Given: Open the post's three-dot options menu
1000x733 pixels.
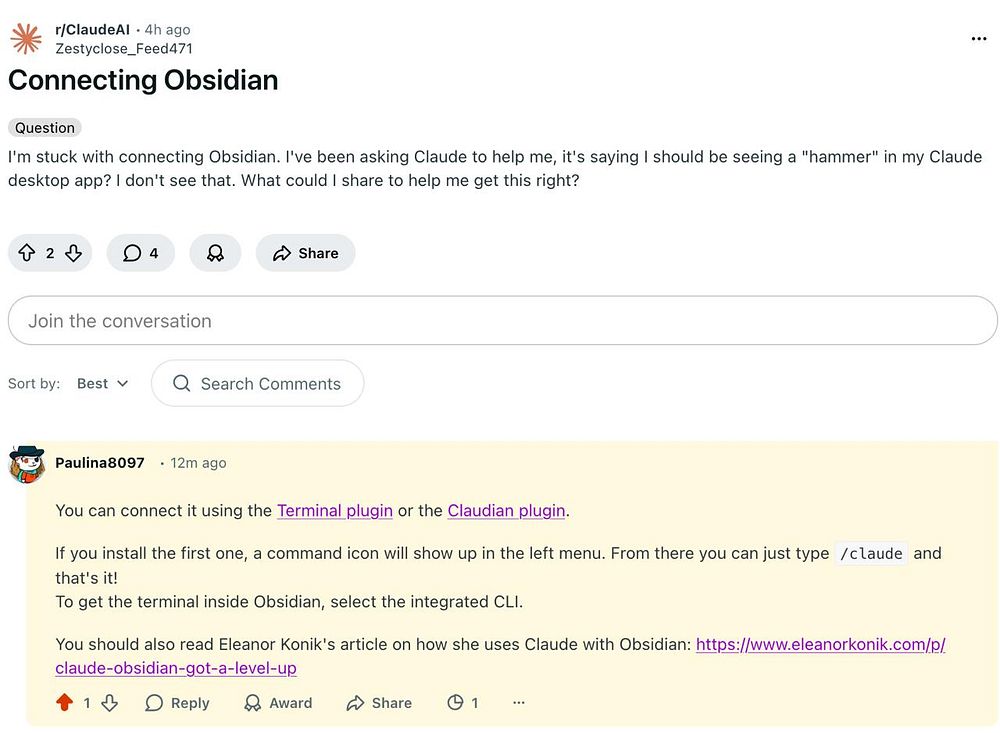Looking at the screenshot, I should [x=979, y=39].
